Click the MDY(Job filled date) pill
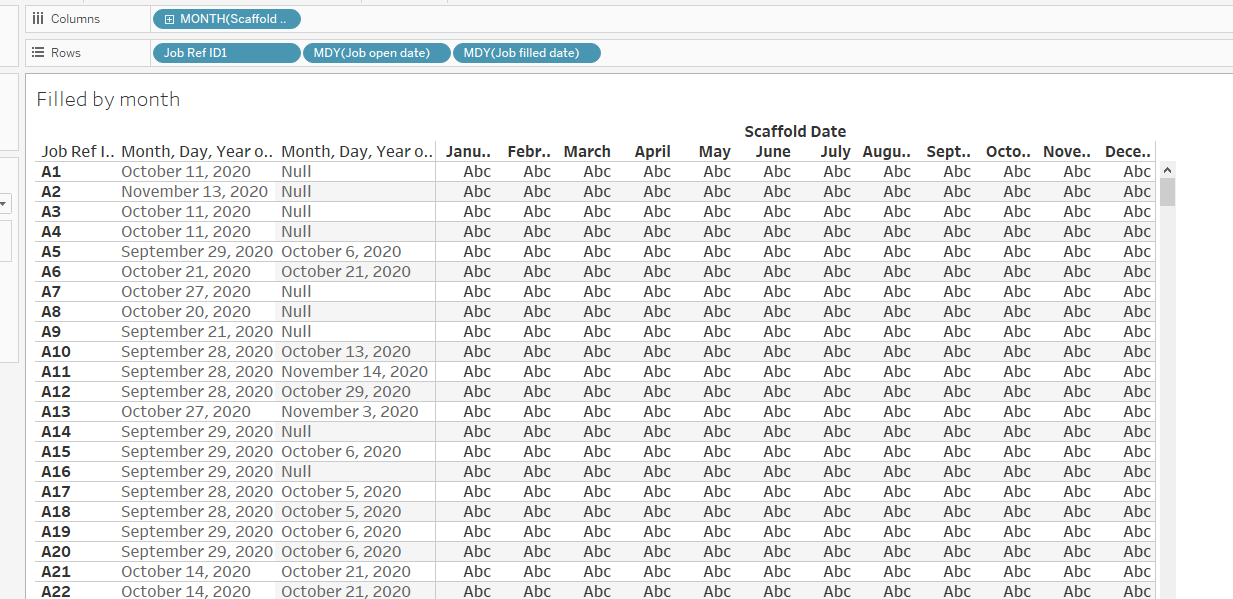Screen dimensions: 1233x599 coord(527,52)
